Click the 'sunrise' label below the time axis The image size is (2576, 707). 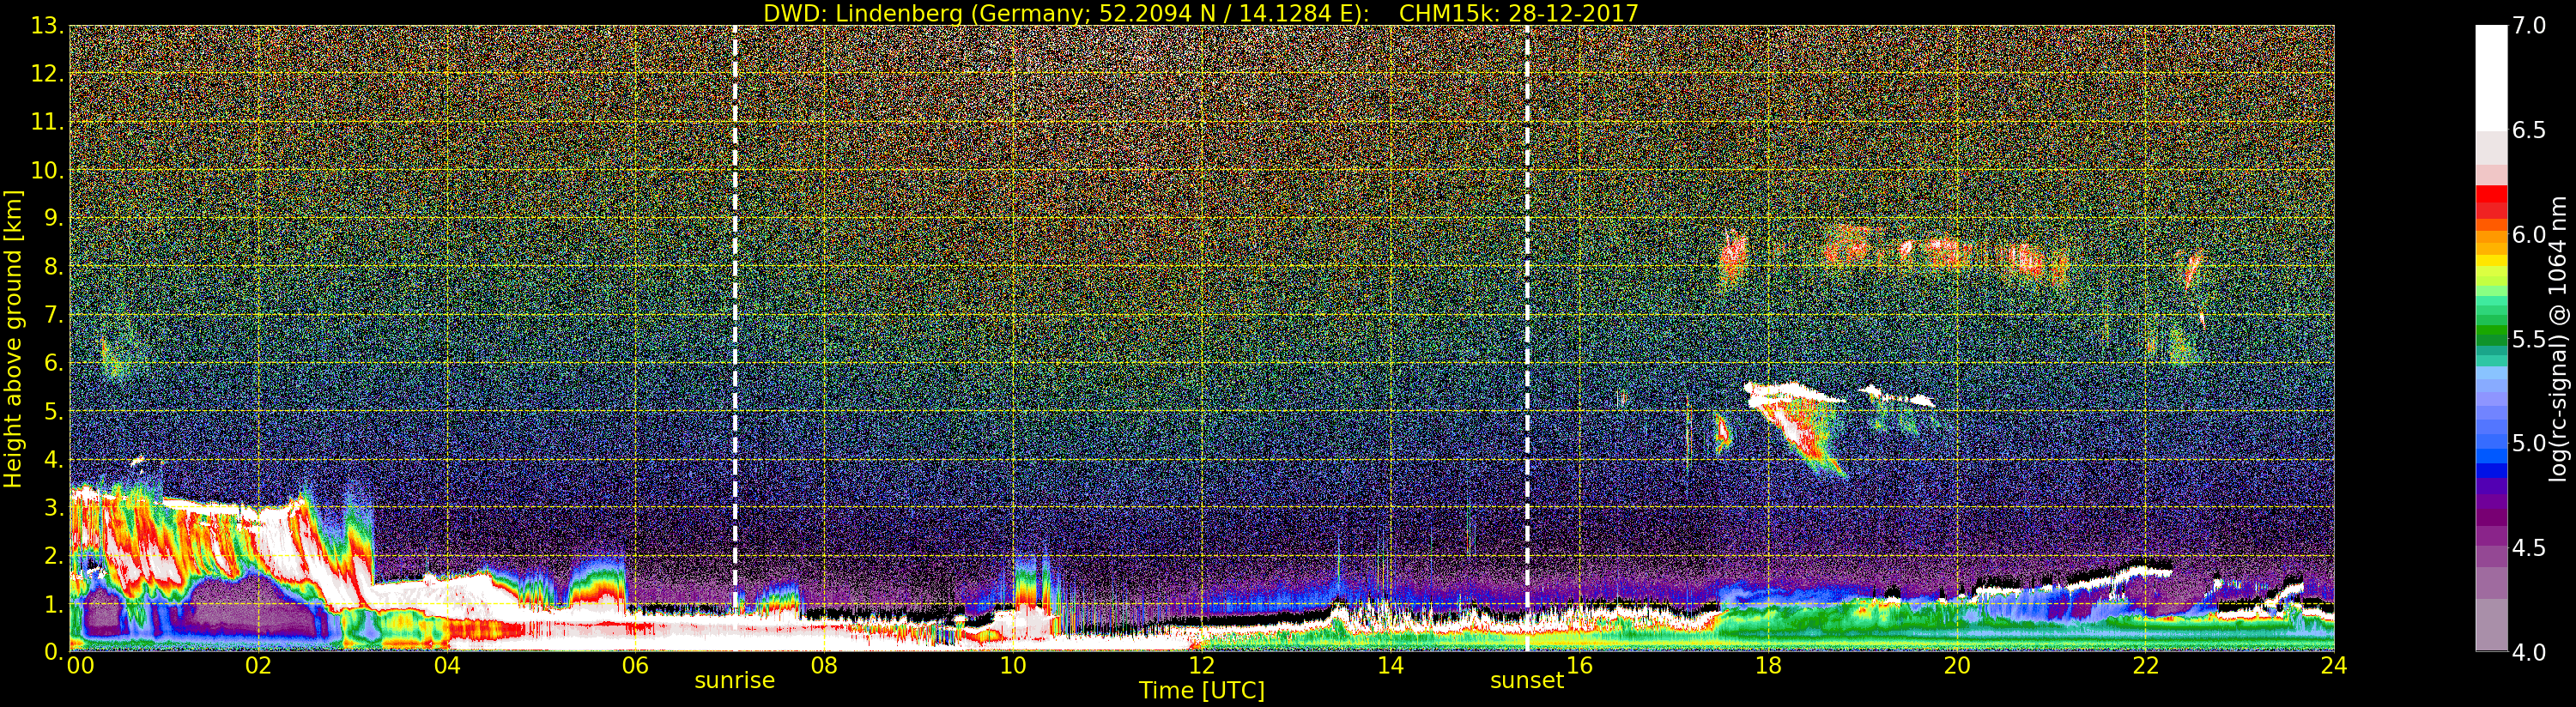(x=735, y=680)
